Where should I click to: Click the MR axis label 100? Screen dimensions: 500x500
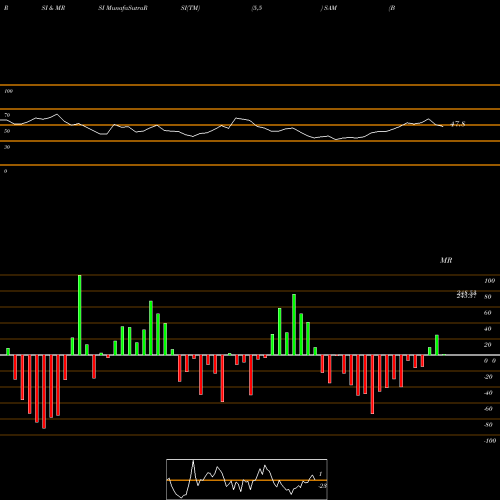click(x=489, y=281)
